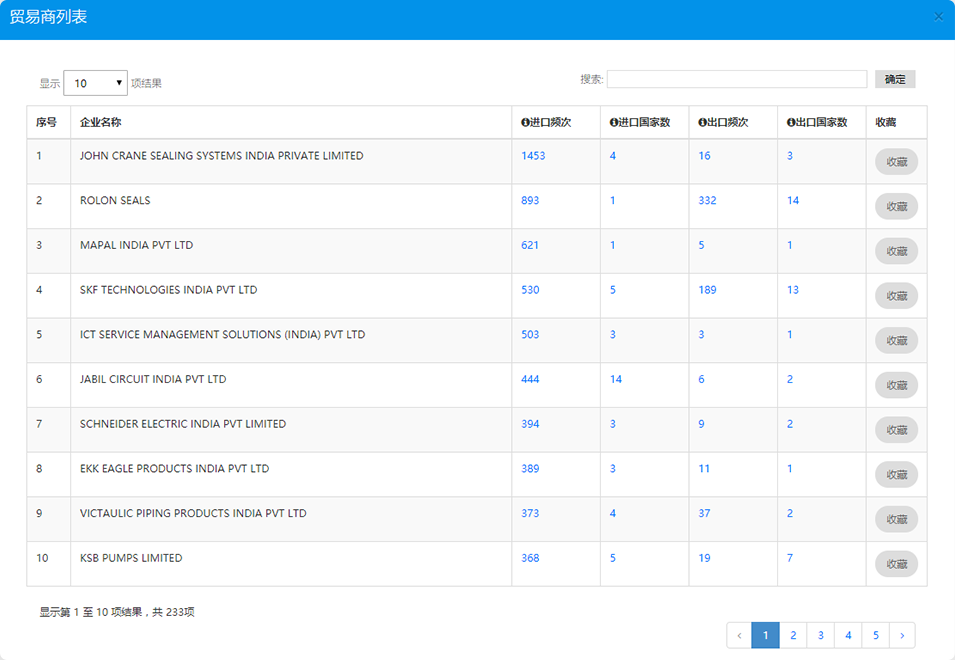This screenshot has width=955, height=660.
Task: Open export frequency 37 for VICTAULIC PIPING
Action: (704, 513)
